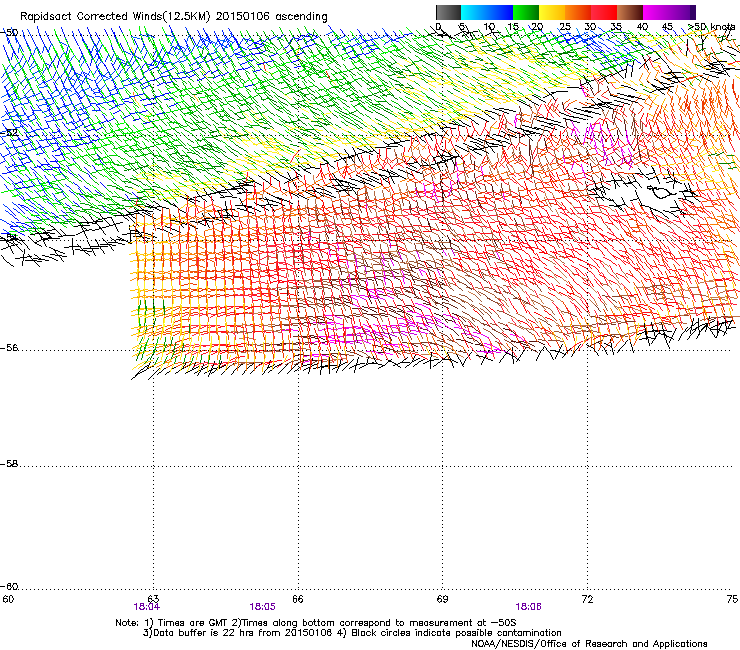The width and height of the screenshot is (740, 650).
Task: Click the '75' longitude label
Action: [x=732, y=599]
